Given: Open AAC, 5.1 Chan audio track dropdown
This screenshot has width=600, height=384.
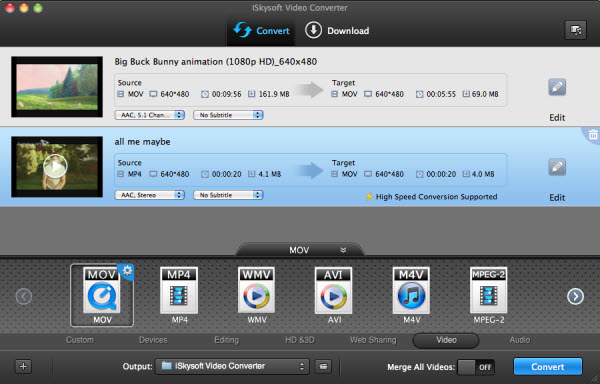Looking at the screenshot, I should pos(150,115).
